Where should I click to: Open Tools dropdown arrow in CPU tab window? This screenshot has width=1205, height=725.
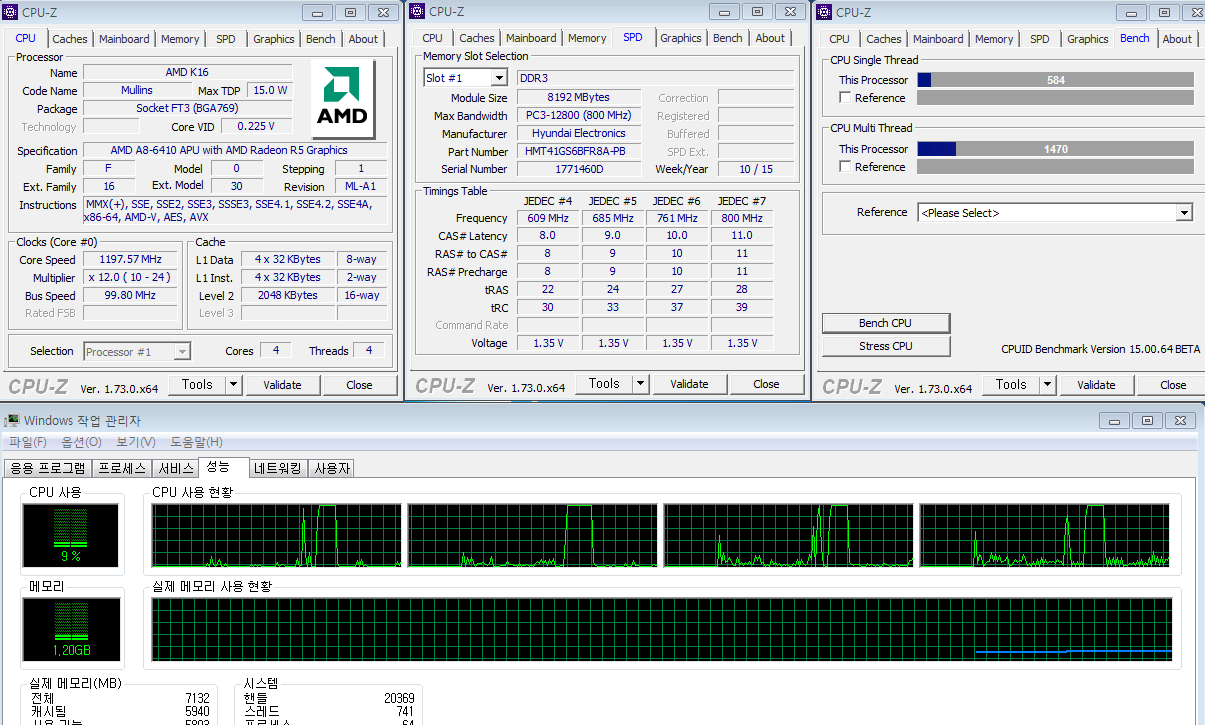(x=233, y=384)
